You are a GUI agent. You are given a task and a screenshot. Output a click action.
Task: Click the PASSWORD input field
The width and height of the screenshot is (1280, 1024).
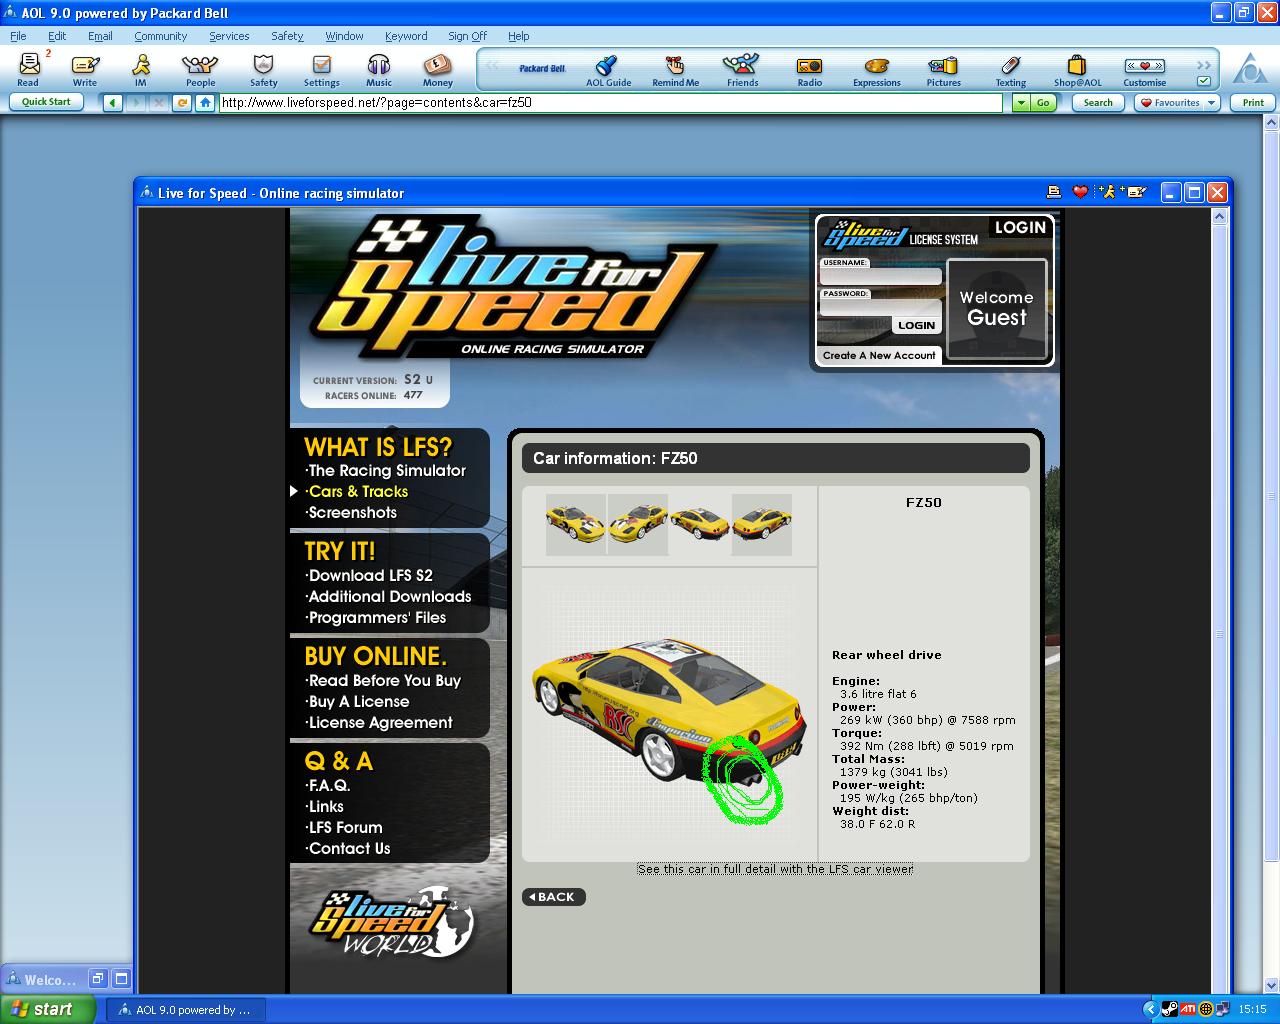[880, 307]
